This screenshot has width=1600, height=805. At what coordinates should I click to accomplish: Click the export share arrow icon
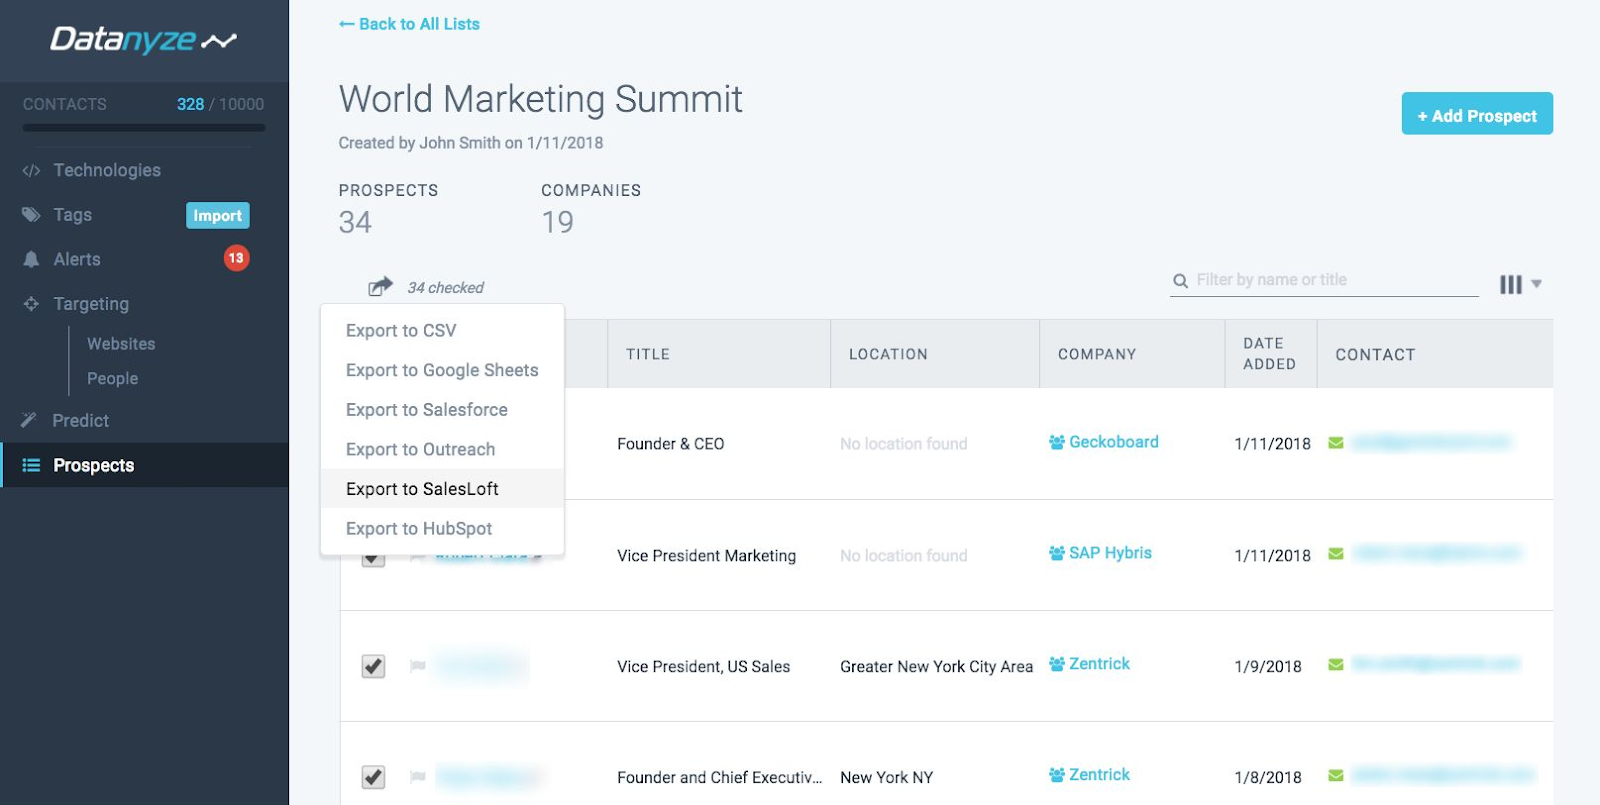[x=380, y=287]
